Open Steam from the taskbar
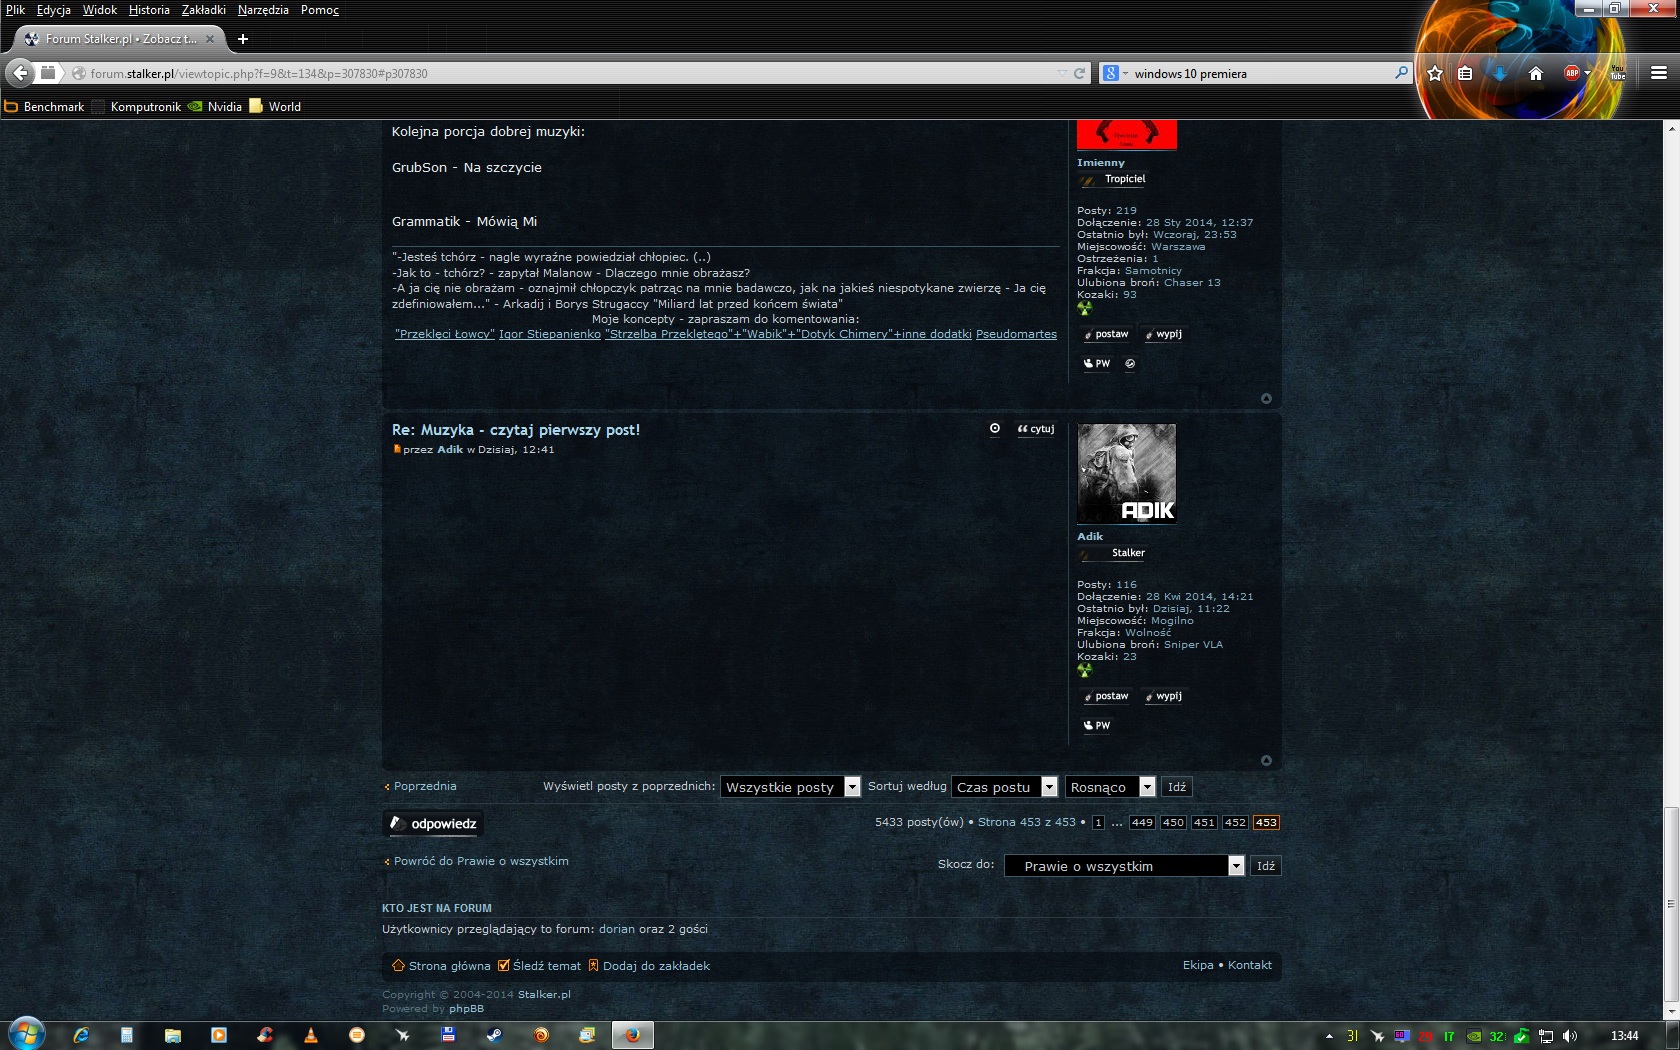 494,1035
